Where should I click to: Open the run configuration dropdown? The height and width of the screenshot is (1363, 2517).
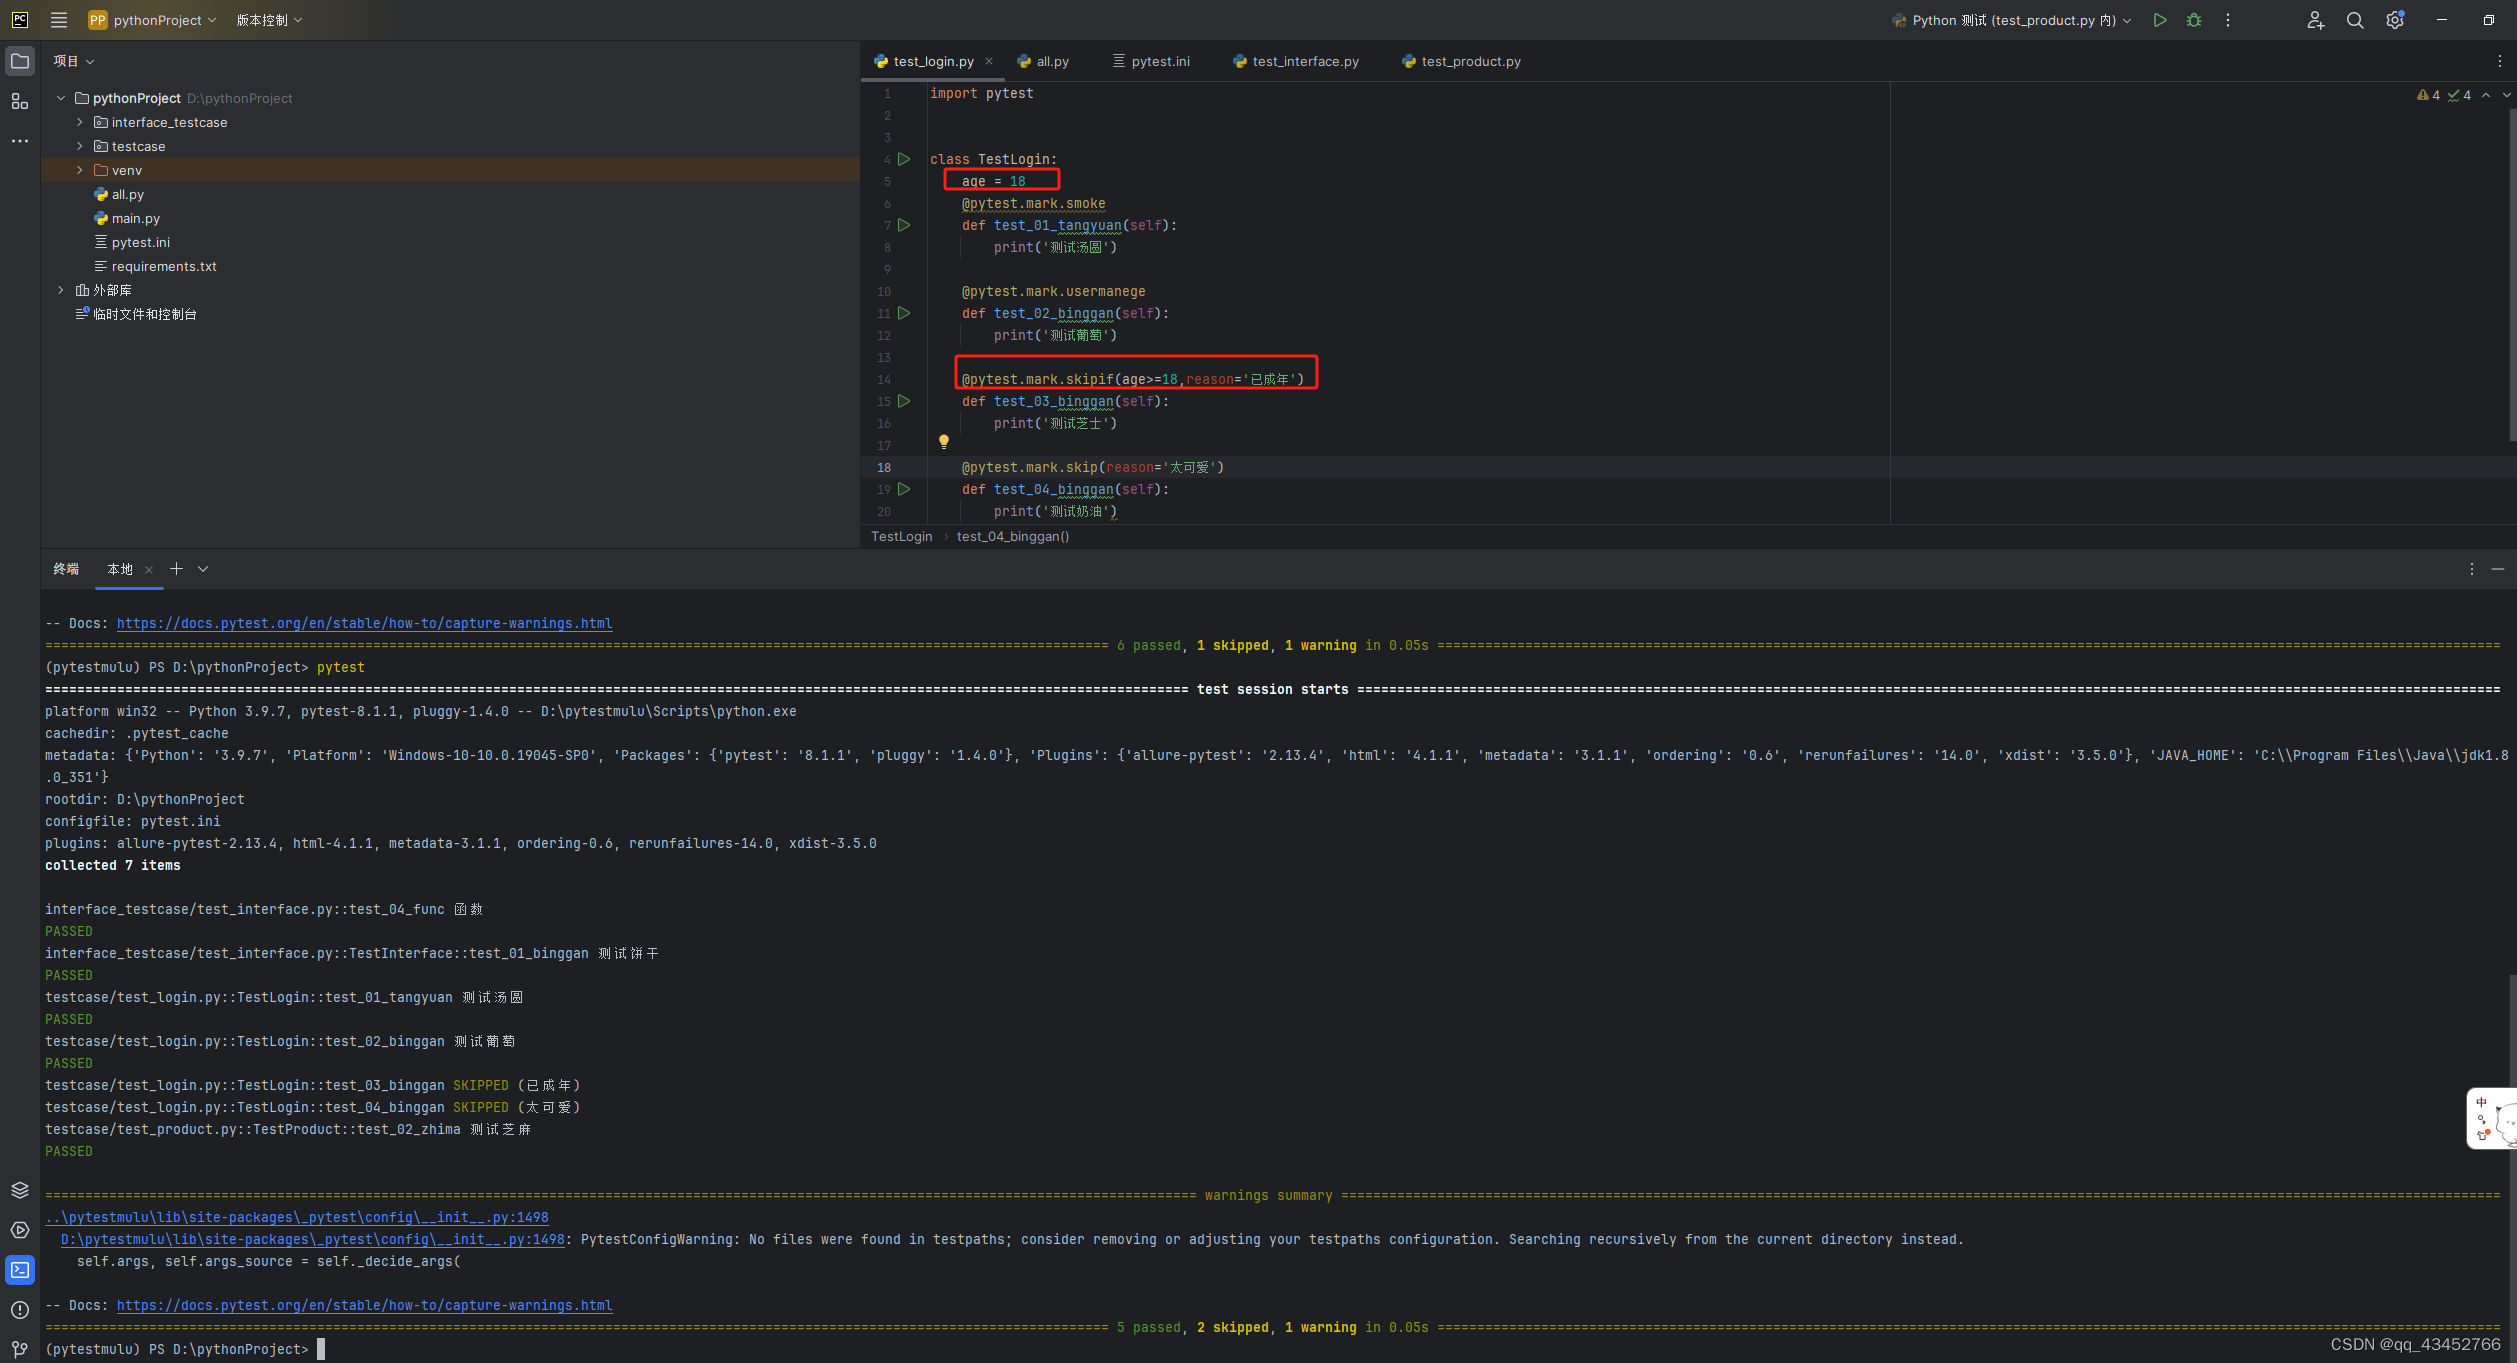(x=2014, y=20)
